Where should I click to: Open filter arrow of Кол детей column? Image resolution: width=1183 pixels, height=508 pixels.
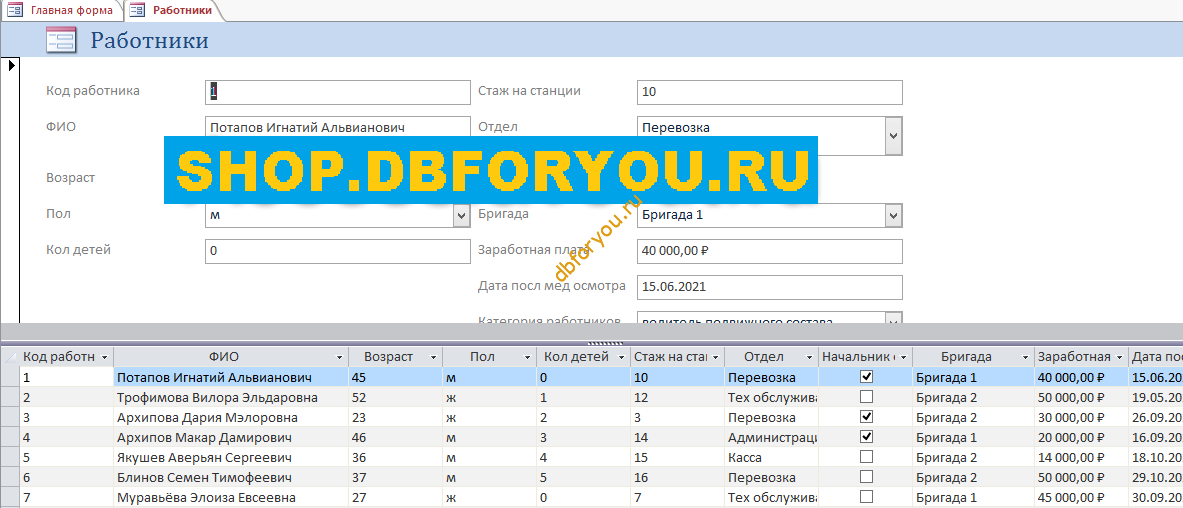[622, 358]
